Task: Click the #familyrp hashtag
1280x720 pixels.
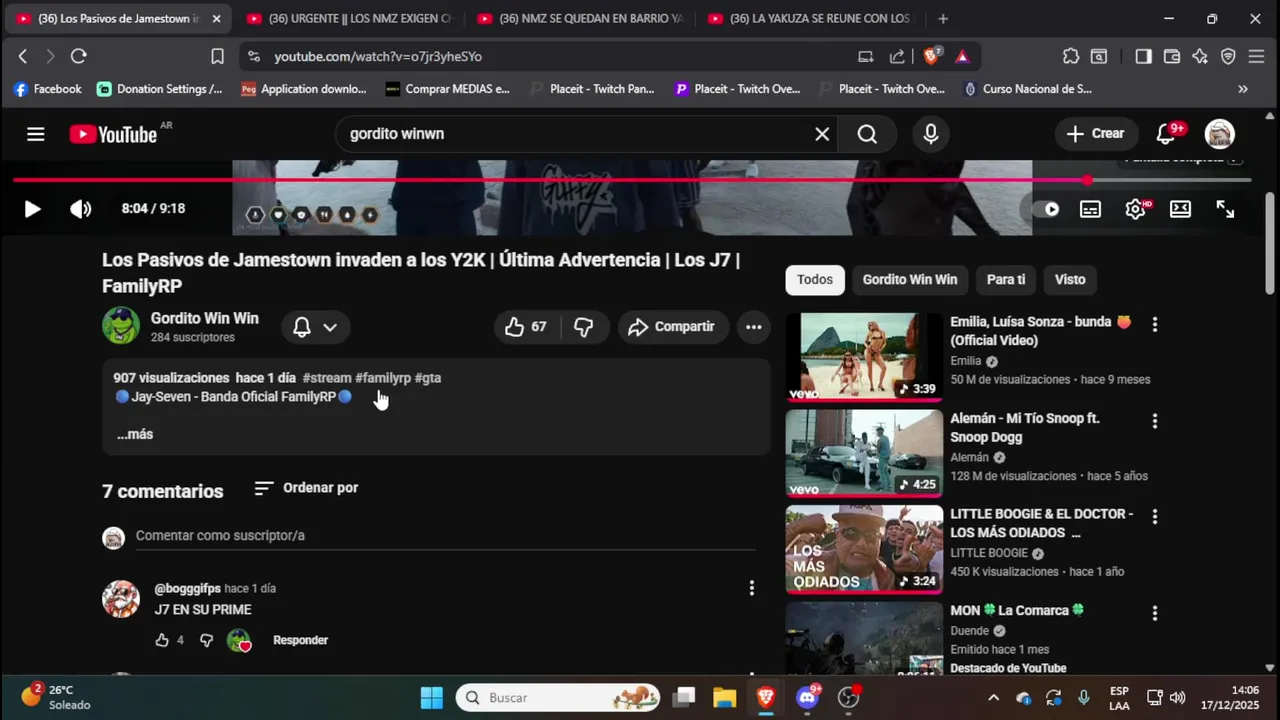Action: (x=383, y=378)
